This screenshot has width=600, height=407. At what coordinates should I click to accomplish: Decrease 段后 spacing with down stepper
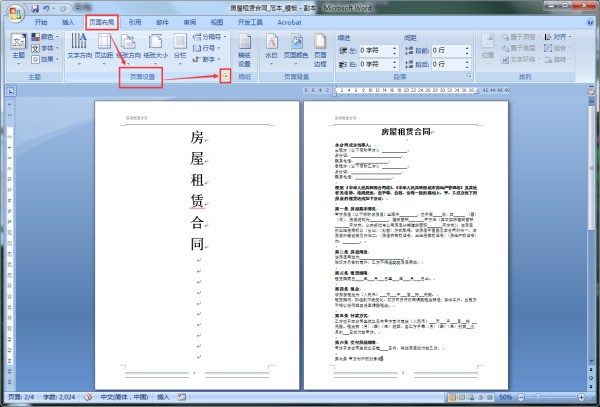pos(467,67)
